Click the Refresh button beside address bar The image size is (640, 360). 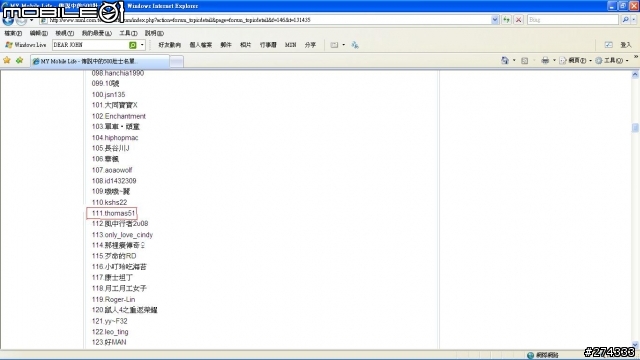(x=507, y=20)
